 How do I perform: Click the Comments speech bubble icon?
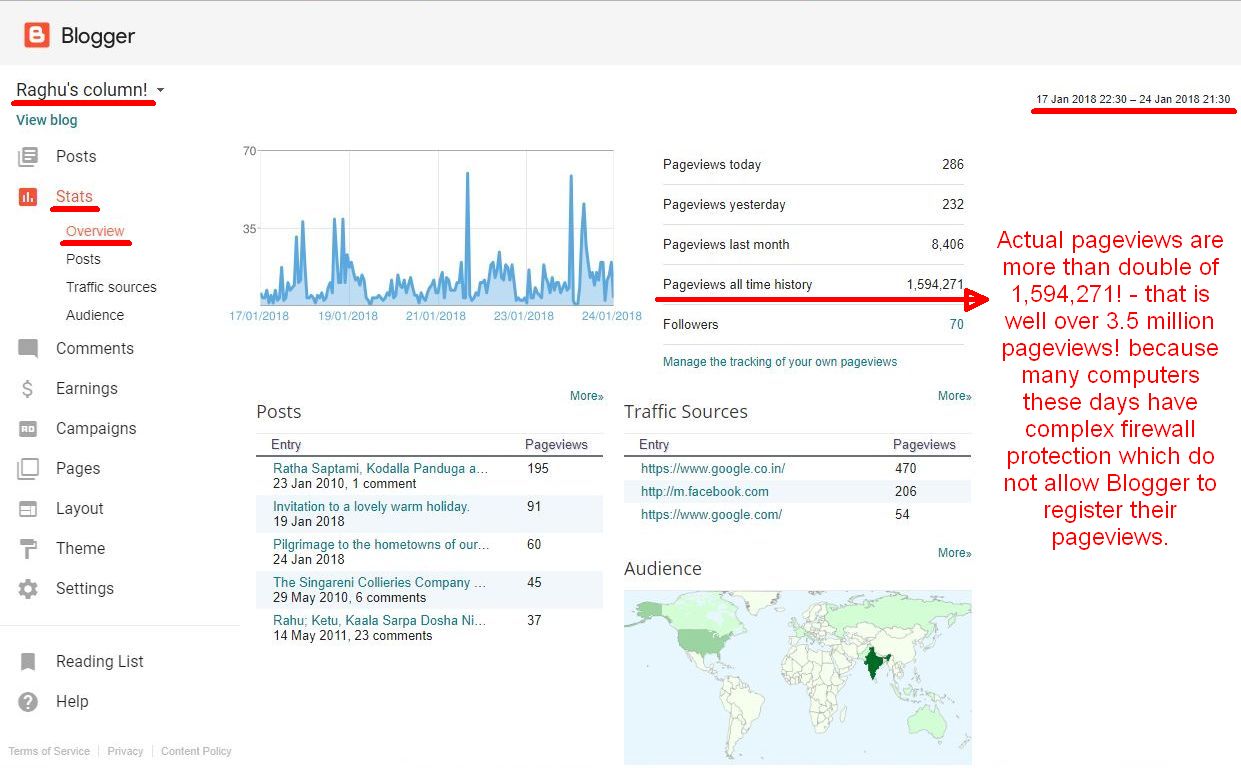pyautogui.click(x=28, y=349)
